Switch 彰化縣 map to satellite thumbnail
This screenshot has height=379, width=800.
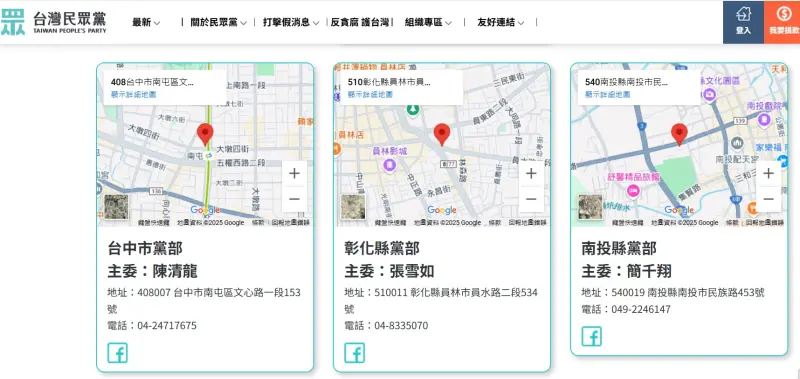click(353, 207)
